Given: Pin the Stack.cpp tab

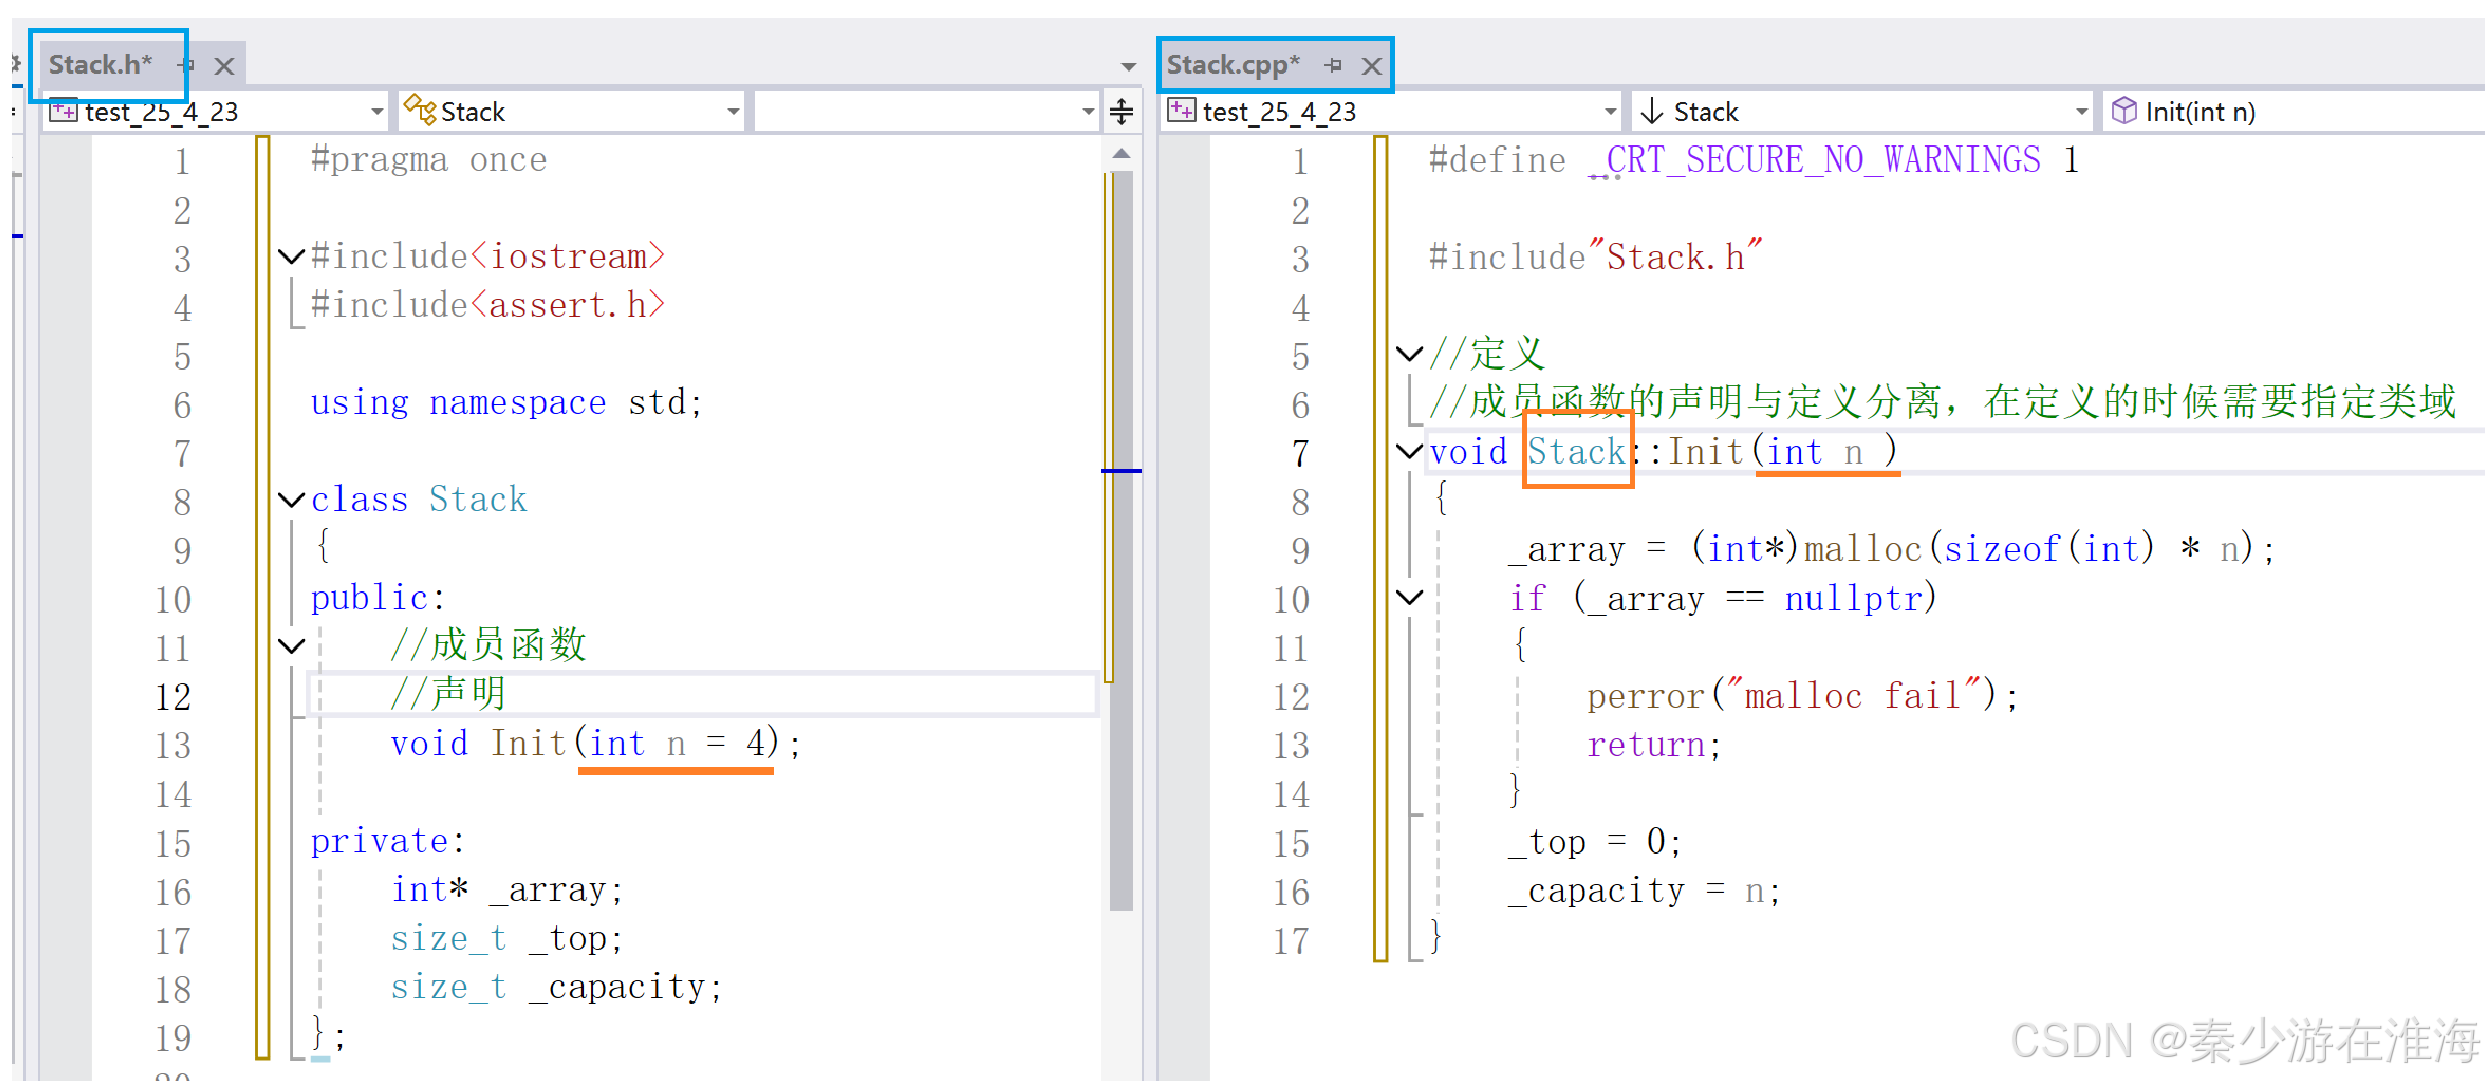Looking at the screenshot, I should pos(1333,66).
